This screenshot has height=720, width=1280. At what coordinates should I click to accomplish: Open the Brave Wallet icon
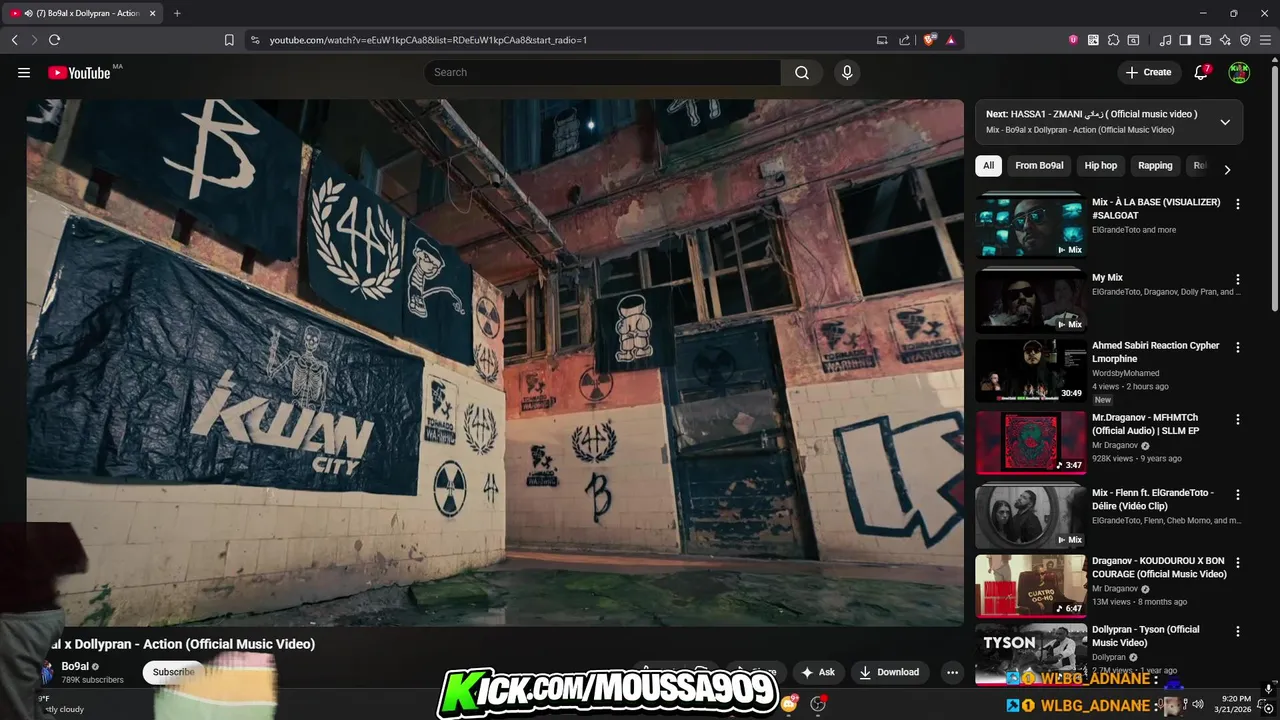pos(1205,40)
